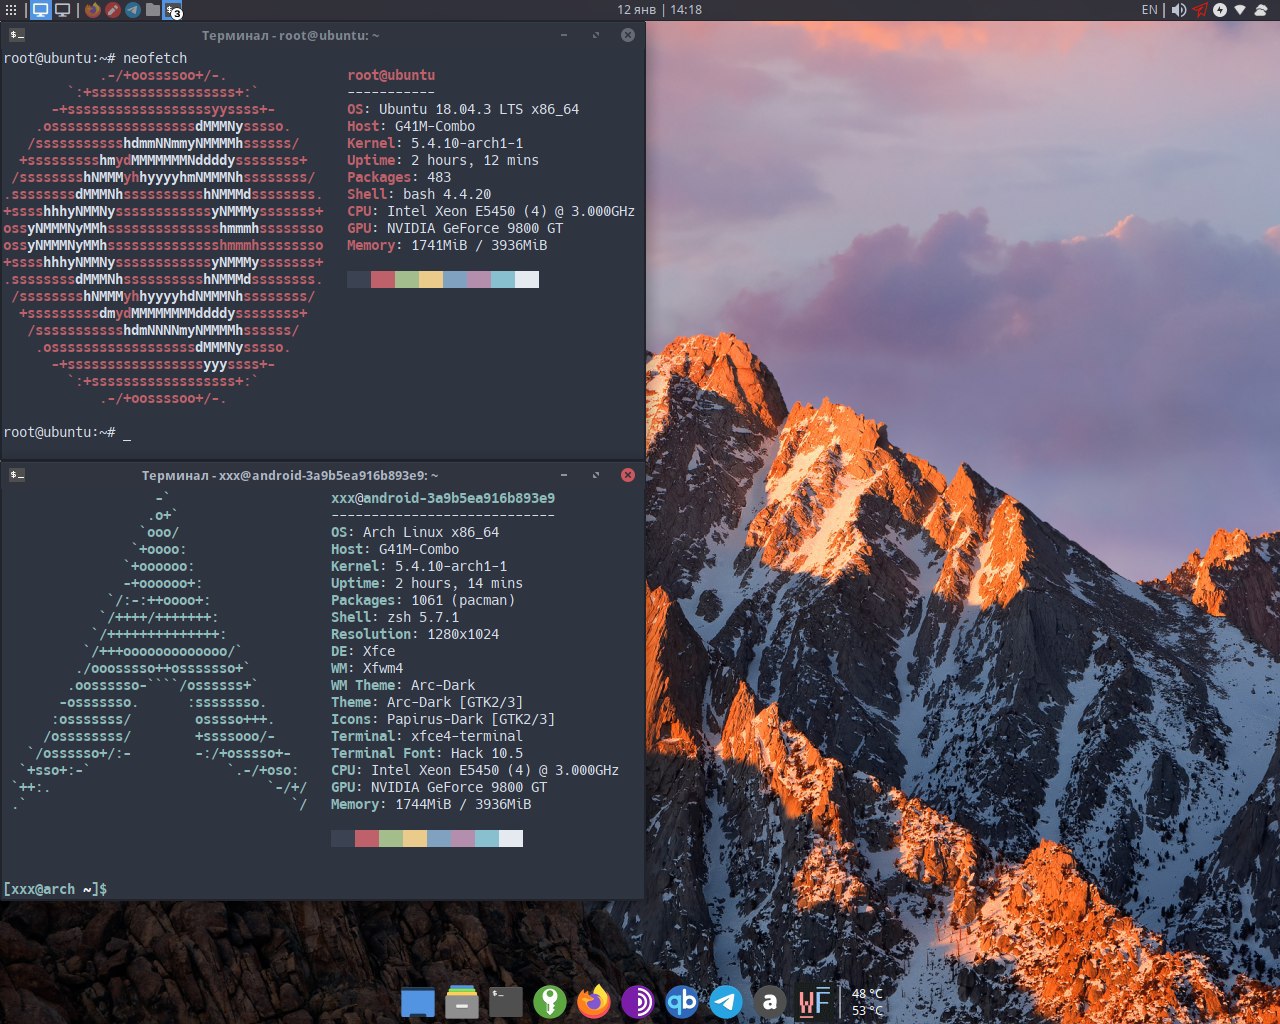
Task: Click the temperature sensor readout 48 °C
Action: click(x=867, y=994)
